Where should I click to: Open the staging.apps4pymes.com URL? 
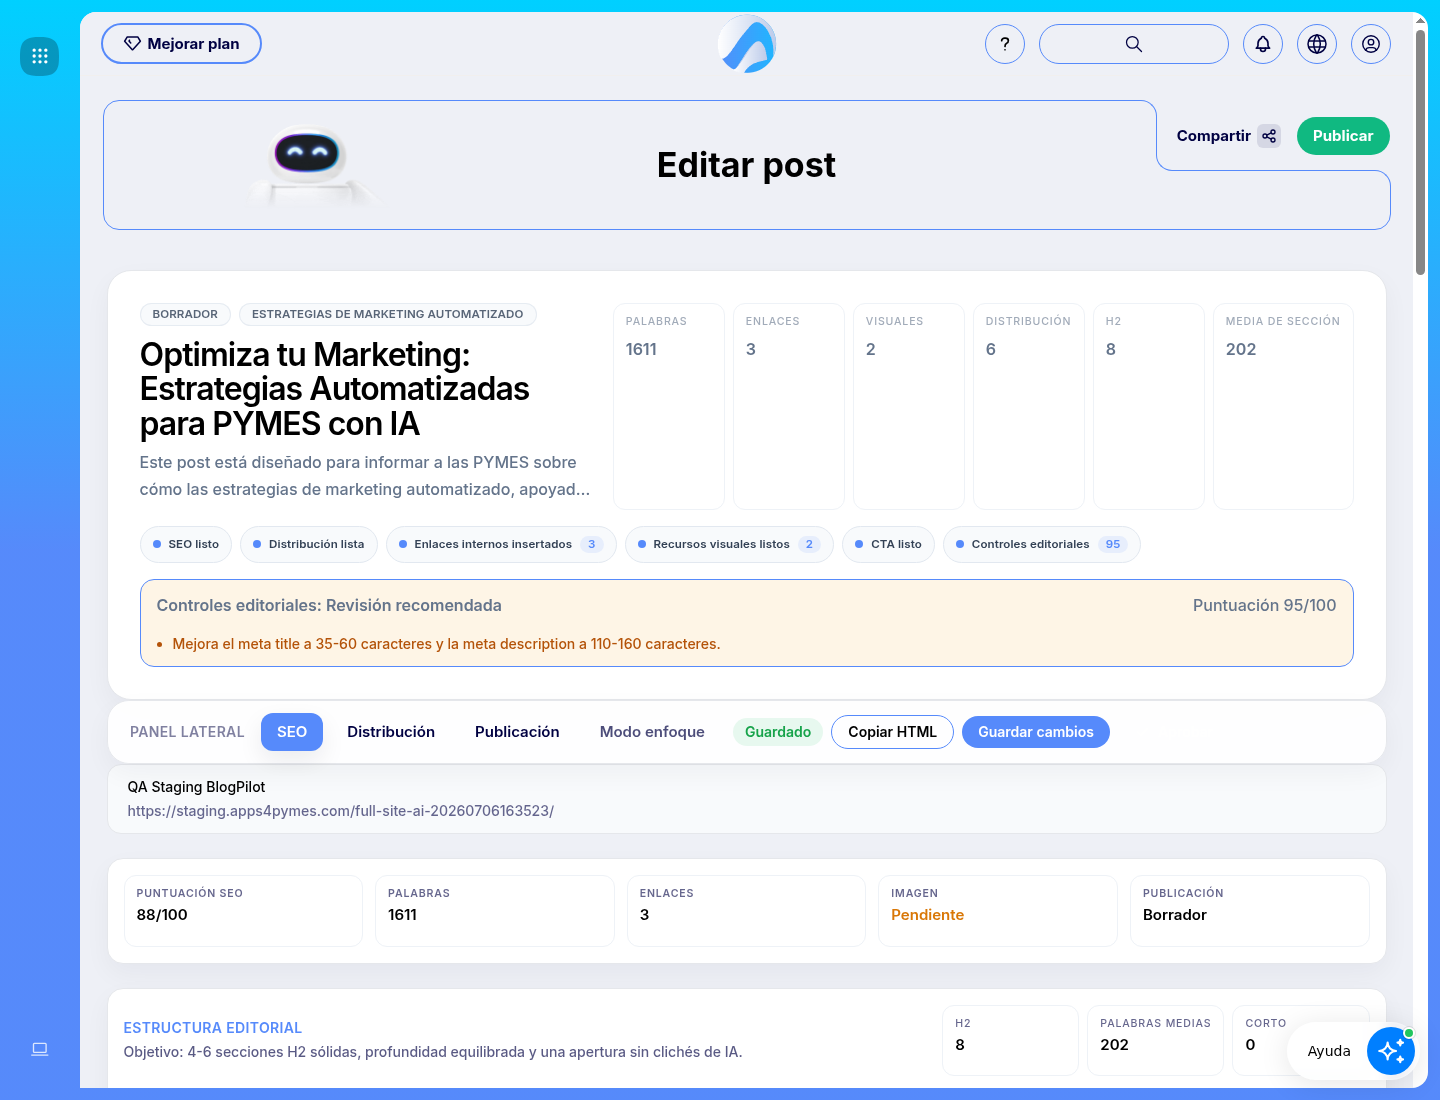click(341, 811)
